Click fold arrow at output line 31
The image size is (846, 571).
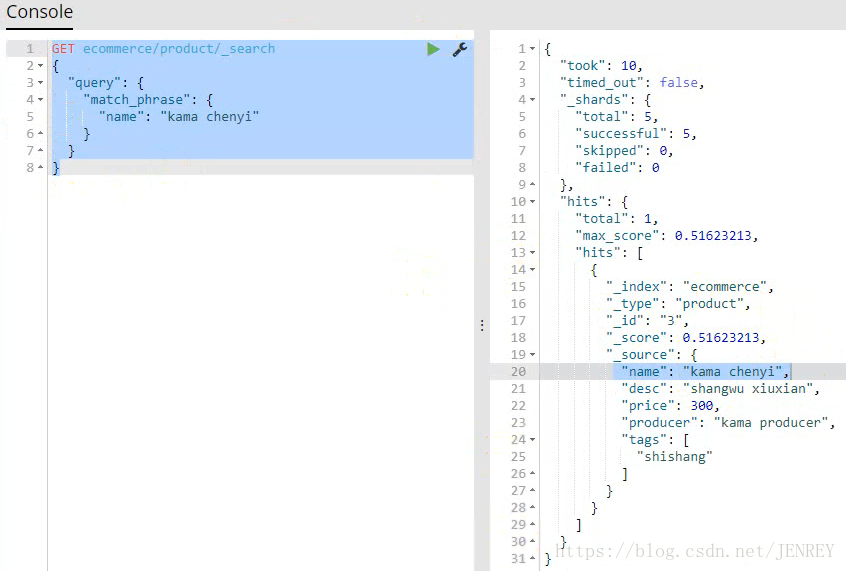[x=533, y=558]
